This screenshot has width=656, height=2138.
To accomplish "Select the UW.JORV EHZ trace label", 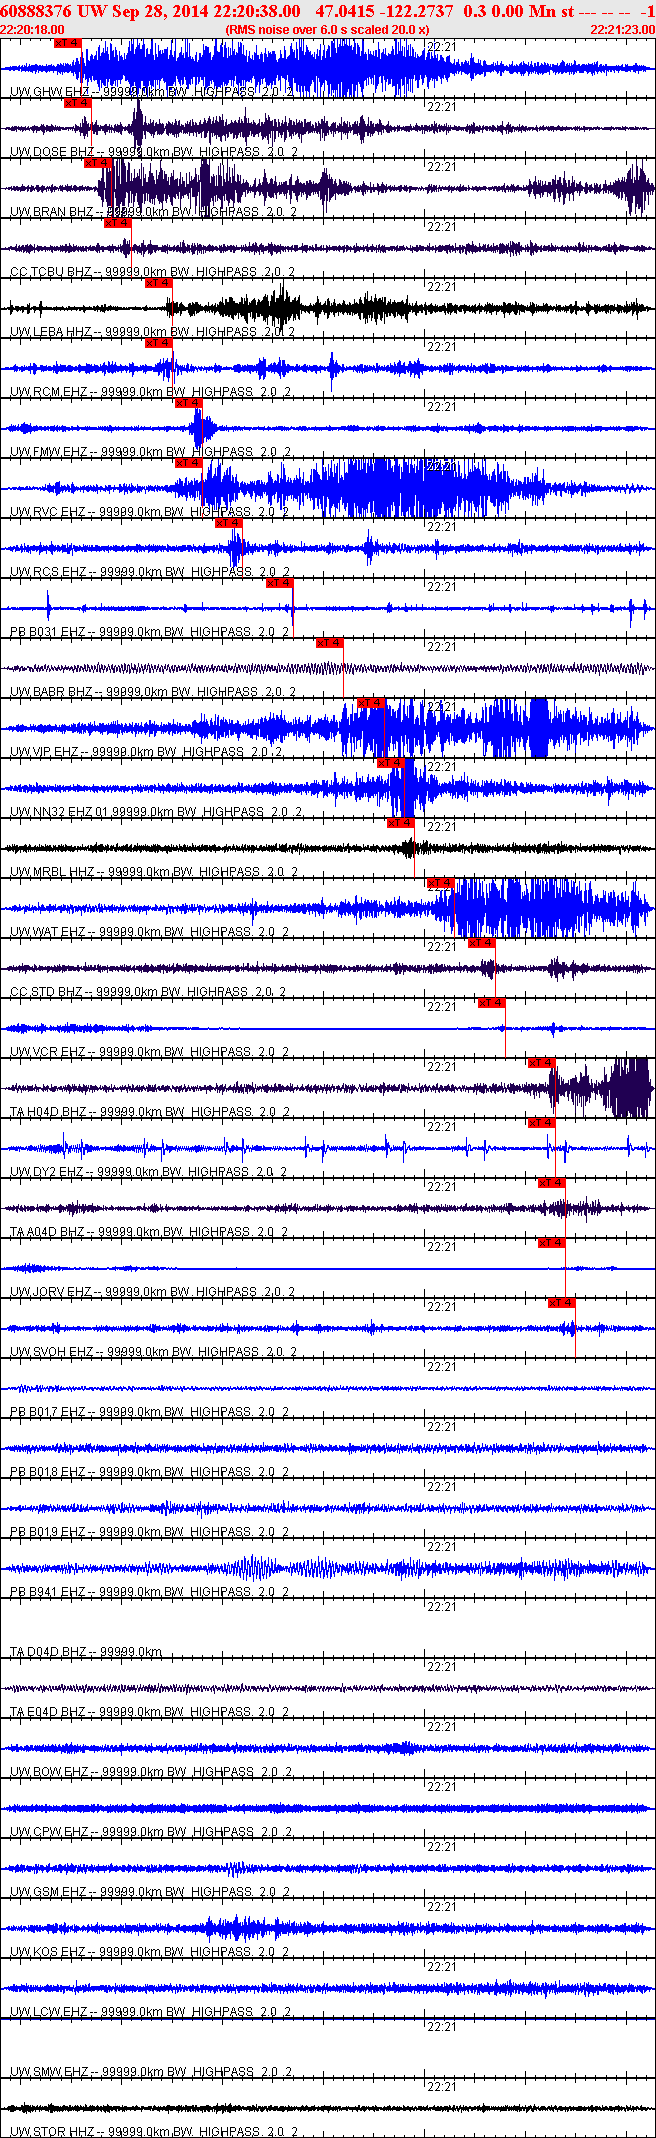I will 153,1292.
